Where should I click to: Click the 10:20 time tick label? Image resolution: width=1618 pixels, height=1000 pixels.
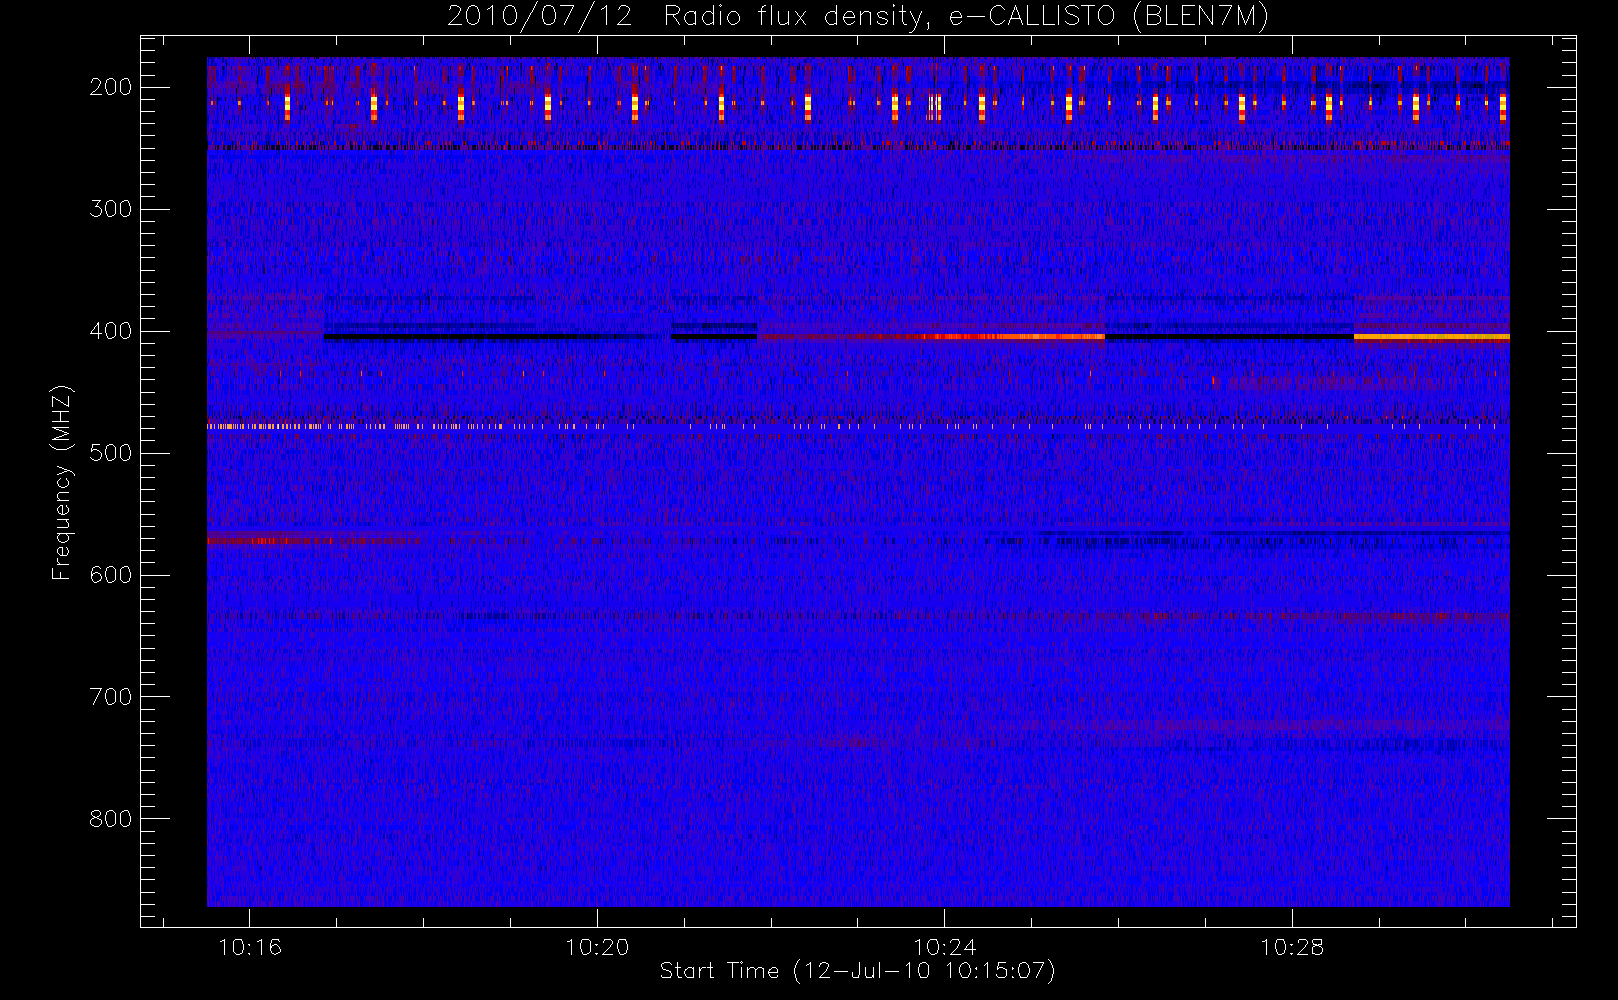(x=597, y=947)
